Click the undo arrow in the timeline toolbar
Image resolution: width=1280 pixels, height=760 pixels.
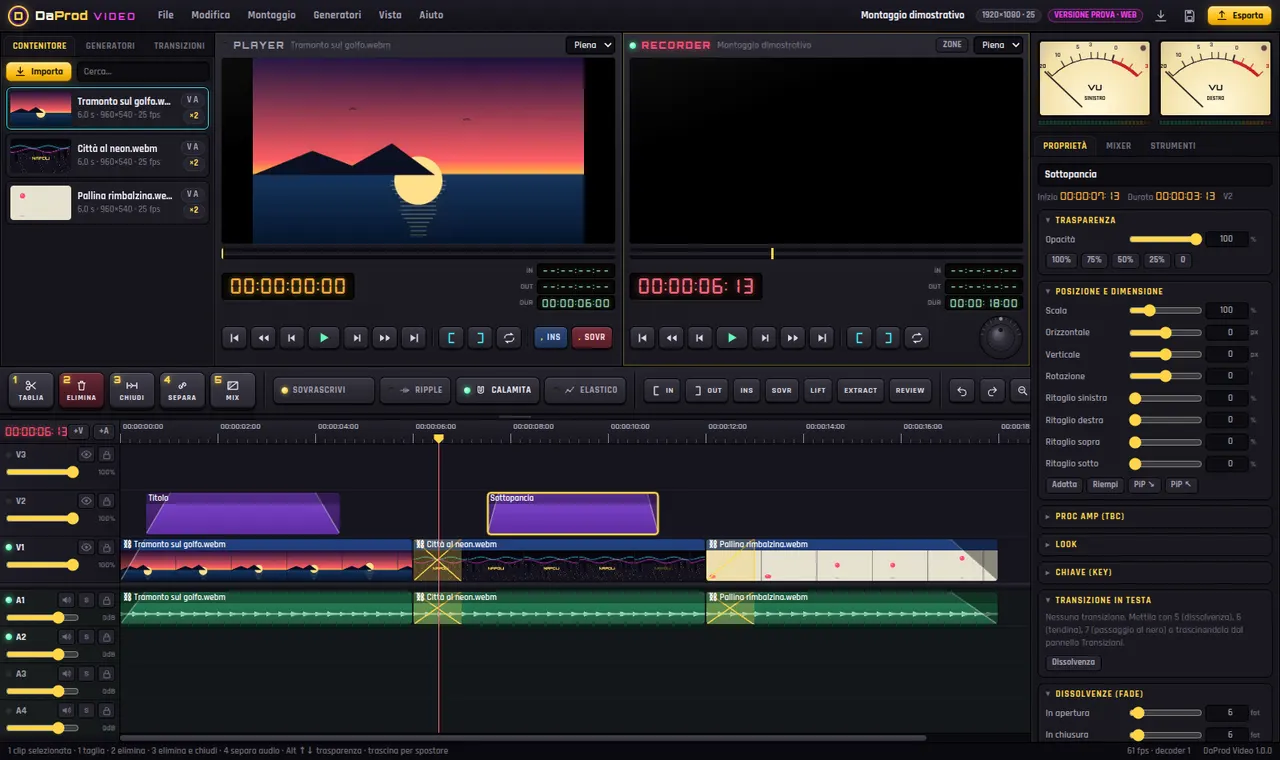click(x=962, y=390)
